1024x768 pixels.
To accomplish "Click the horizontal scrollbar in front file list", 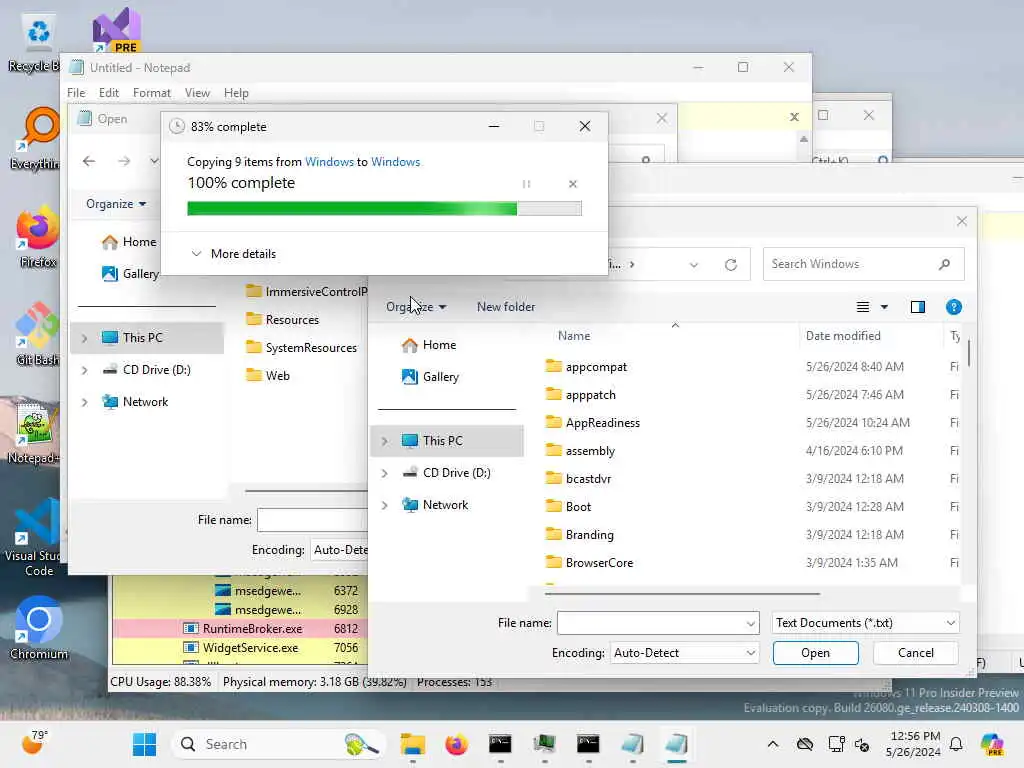I will click(x=682, y=594).
